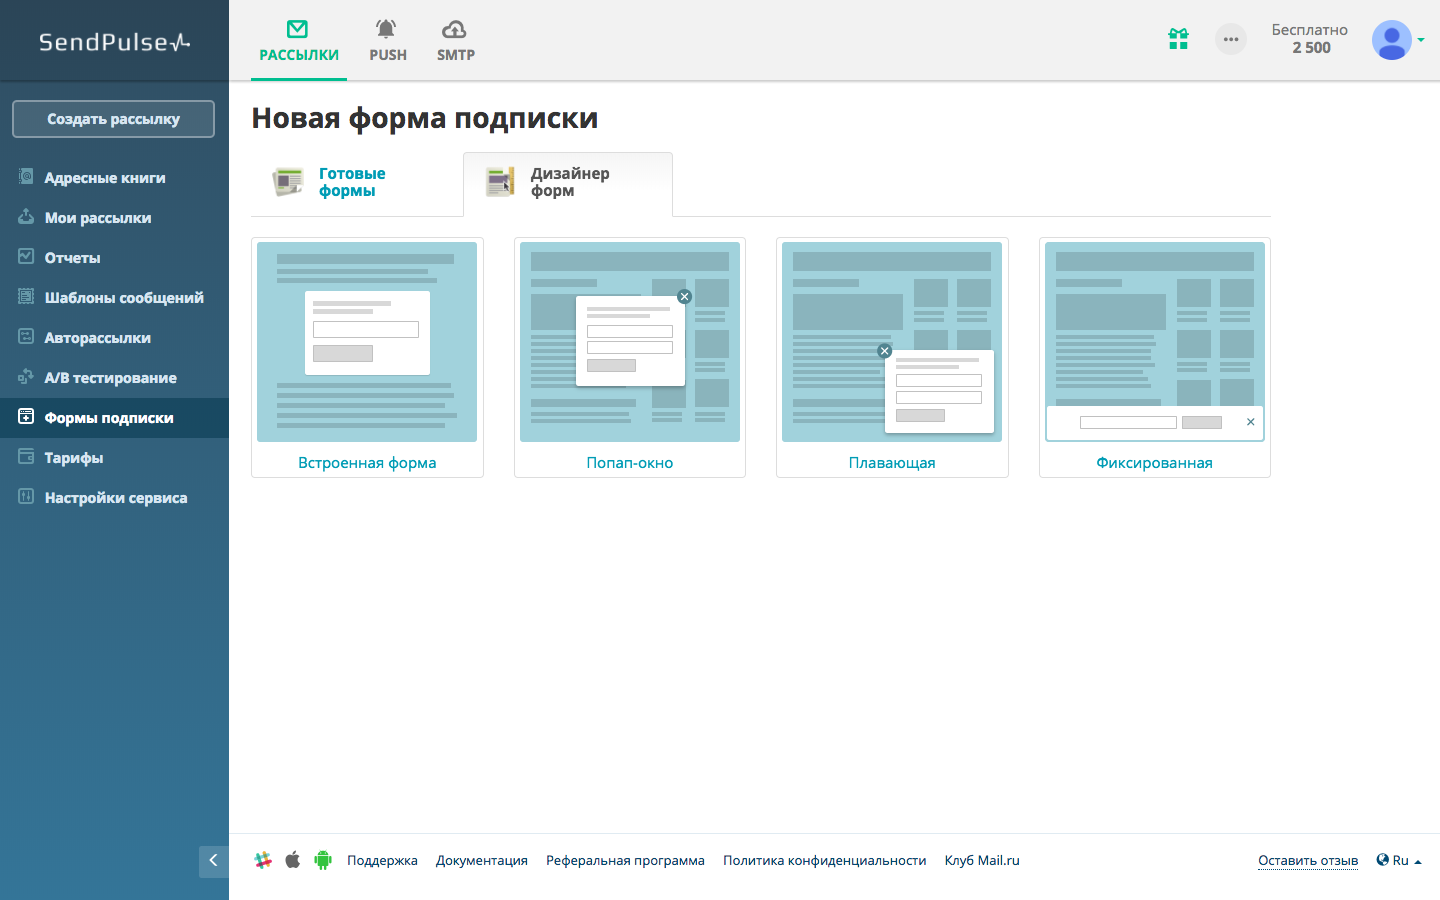Image resolution: width=1440 pixels, height=900 pixels.
Task: Click the Оставить отзыв link
Action: click(1308, 861)
